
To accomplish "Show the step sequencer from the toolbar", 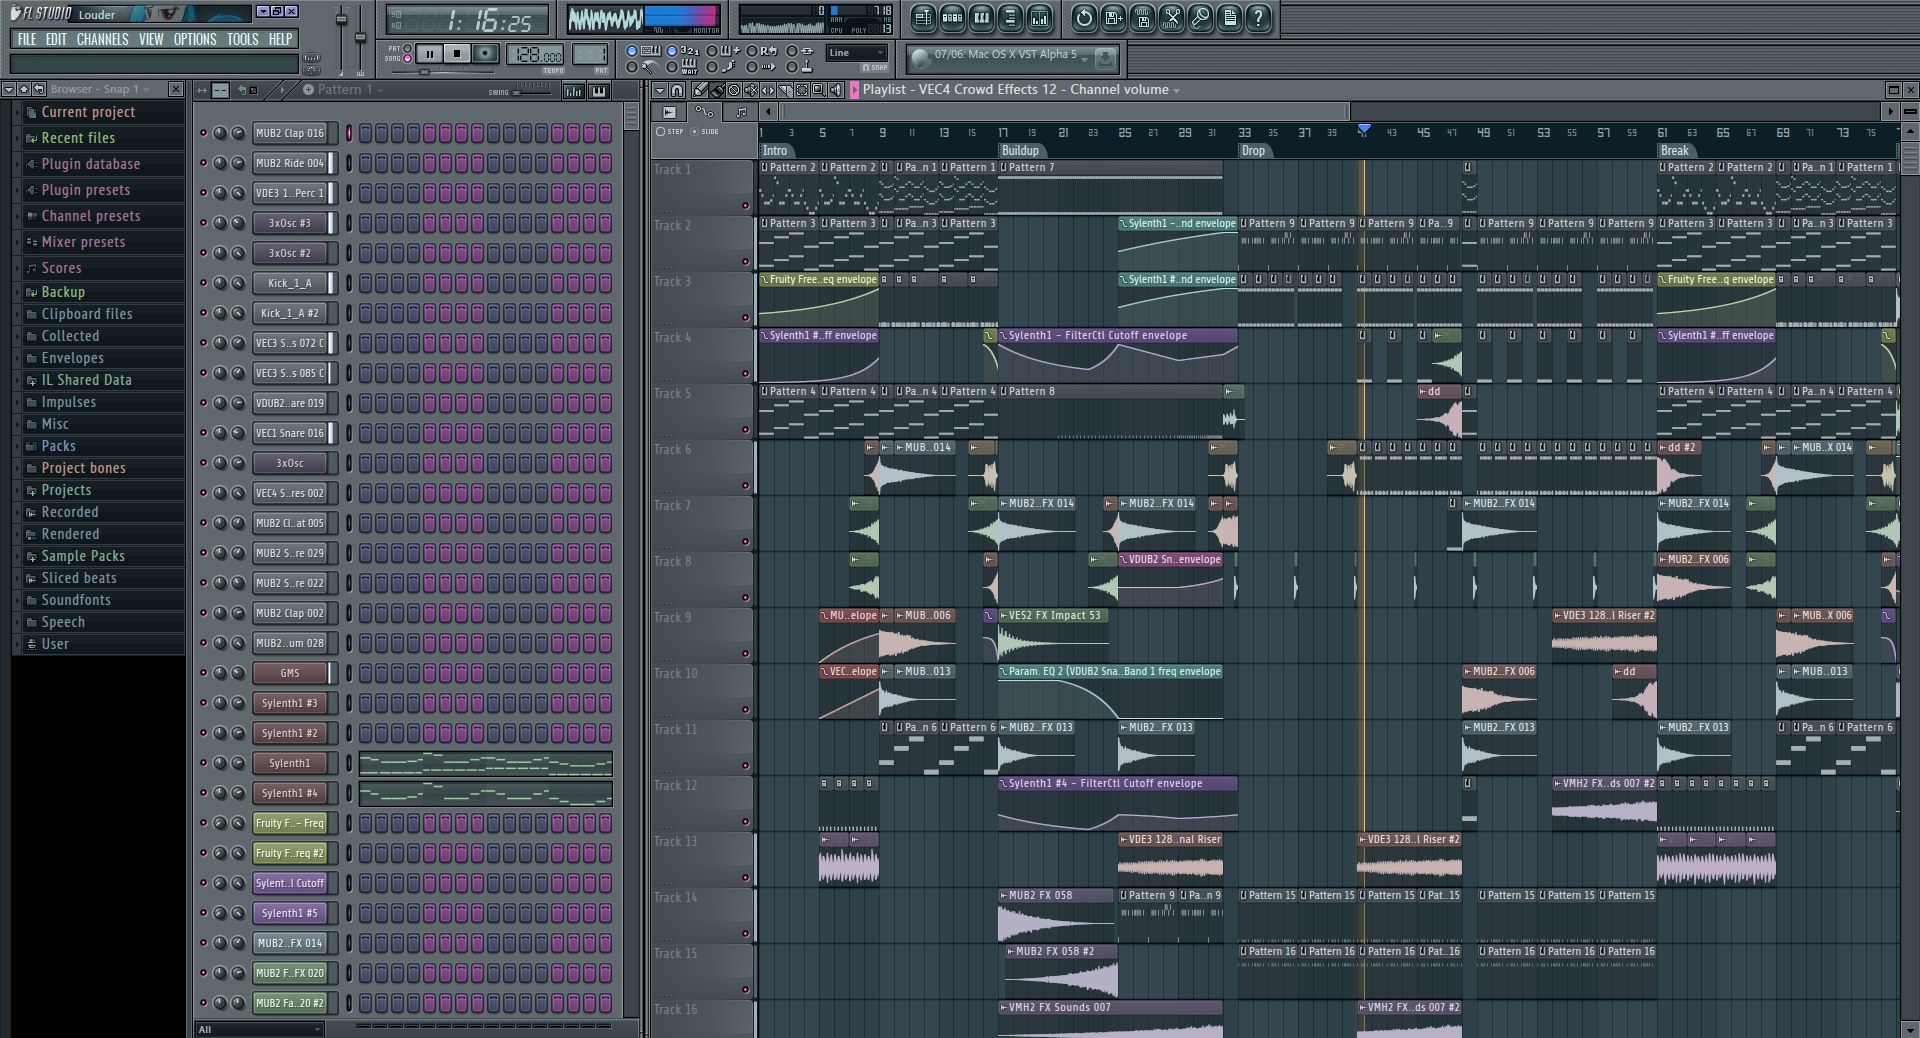I will tap(952, 18).
